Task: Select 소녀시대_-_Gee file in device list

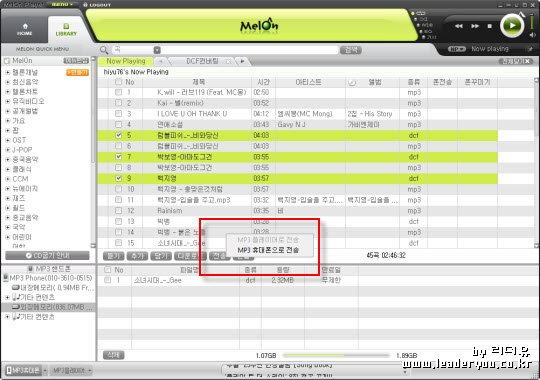Action: 158,280
